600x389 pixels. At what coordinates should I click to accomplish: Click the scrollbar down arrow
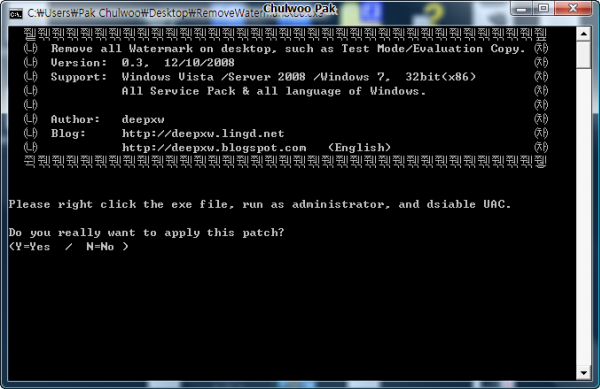(583, 373)
